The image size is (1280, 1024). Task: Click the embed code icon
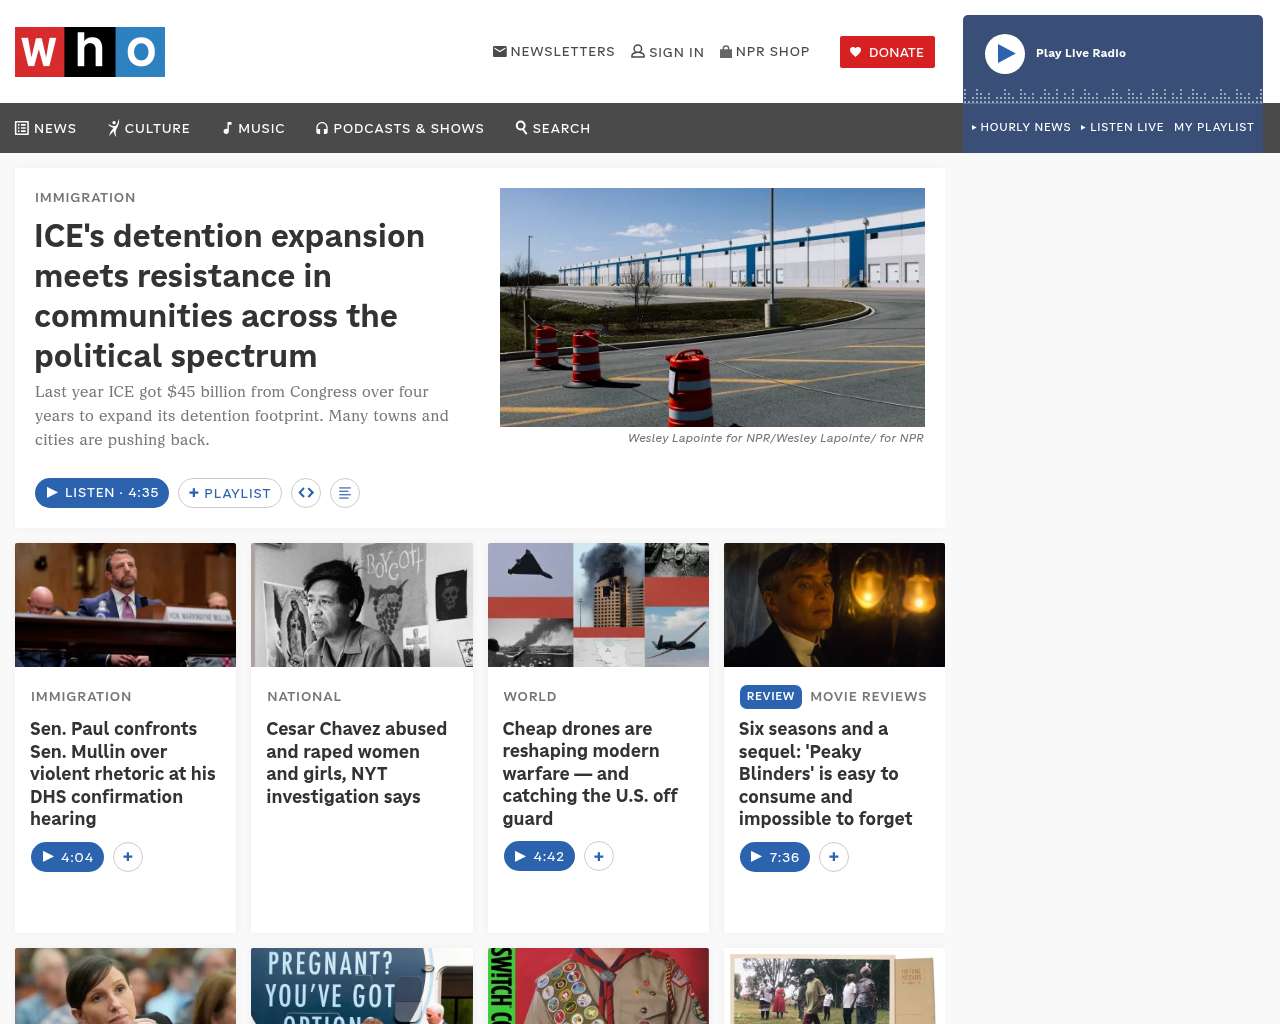(x=306, y=493)
